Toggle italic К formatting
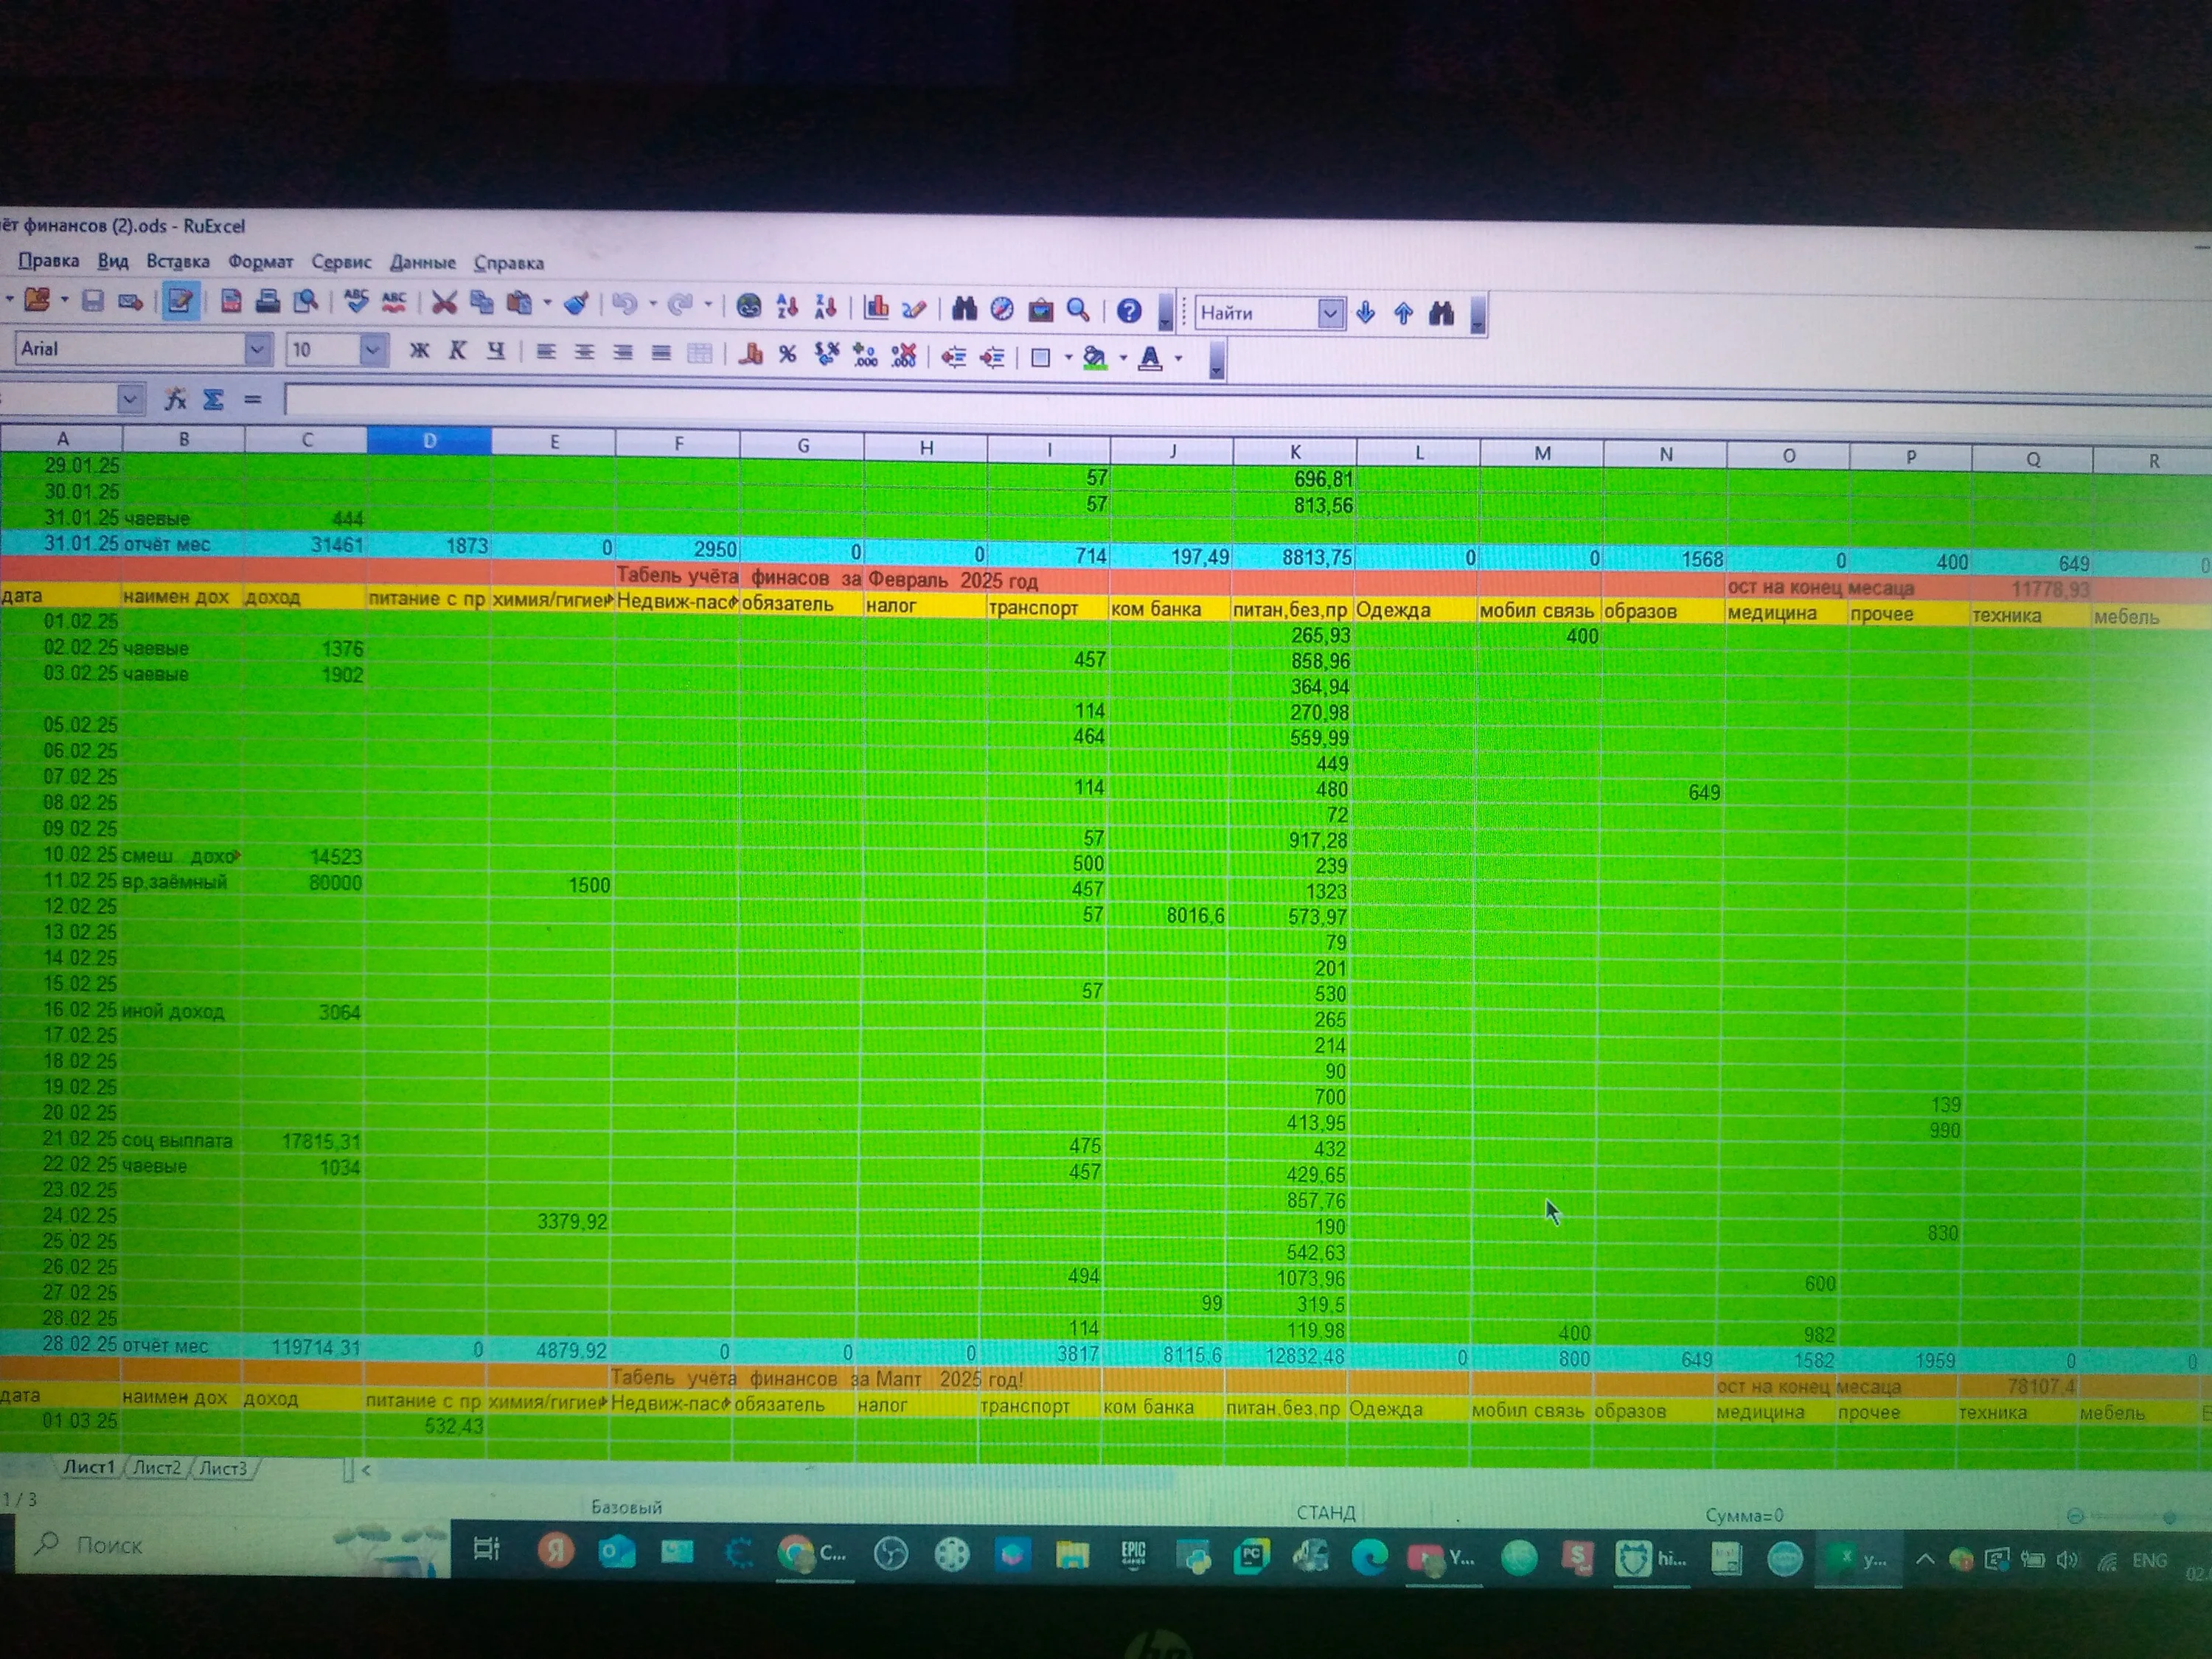The height and width of the screenshot is (1659, 2212). 457,350
